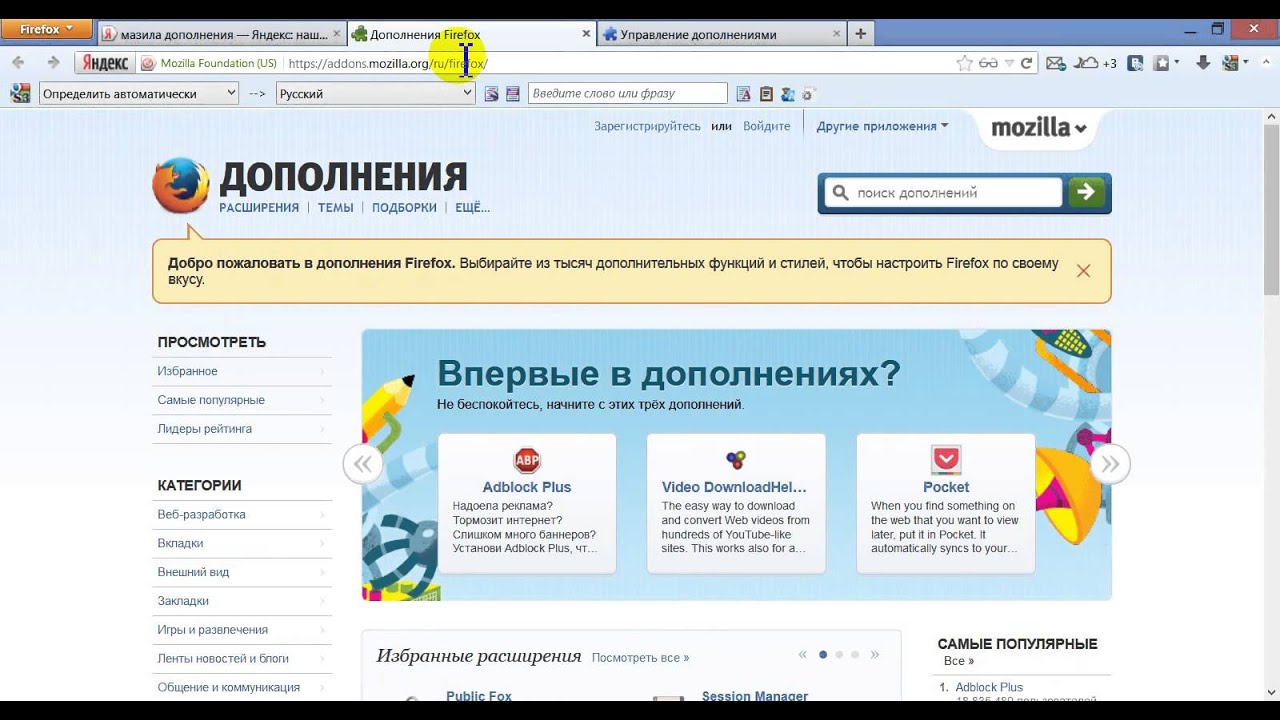The height and width of the screenshot is (720, 1280).
Task: Click the Pocket red icon
Action: coord(946,460)
